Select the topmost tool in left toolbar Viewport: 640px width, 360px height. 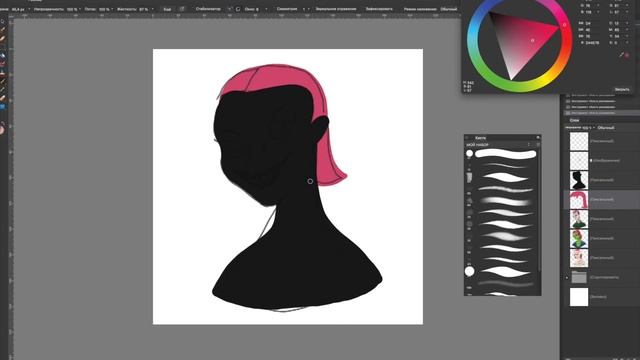(x=2, y=21)
